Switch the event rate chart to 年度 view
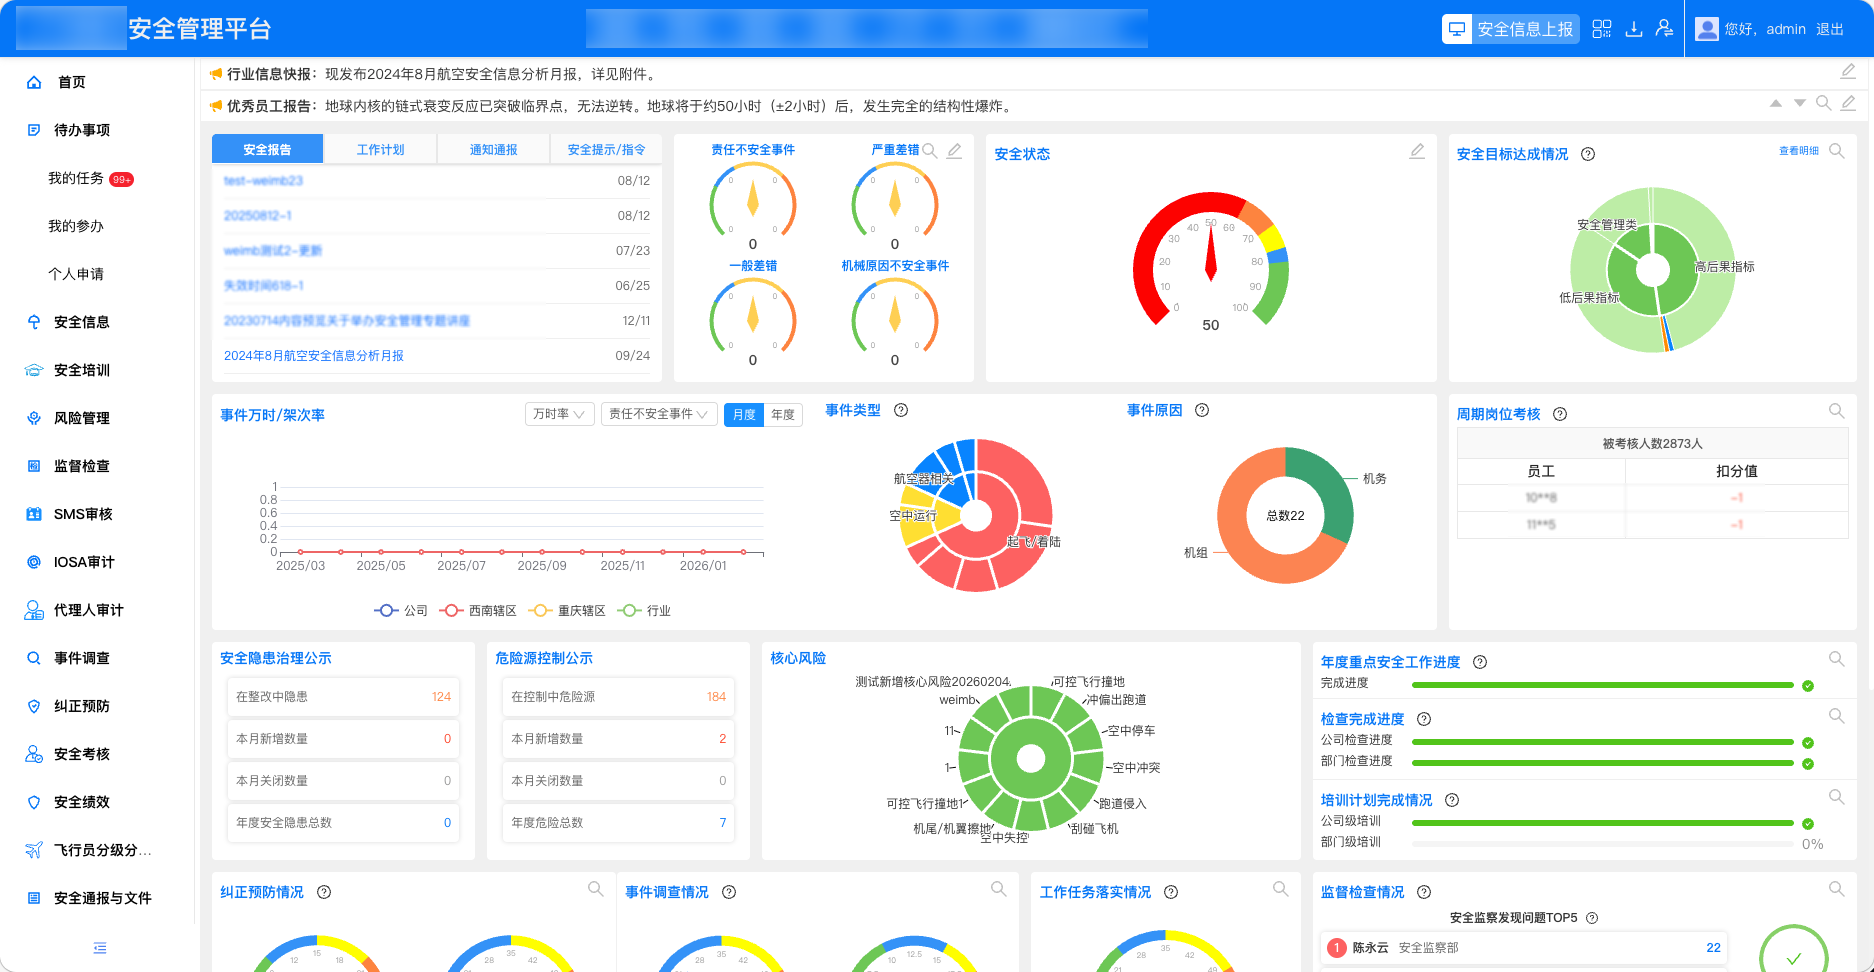Image resolution: width=1874 pixels, height=972 pixels. point(785,414)
